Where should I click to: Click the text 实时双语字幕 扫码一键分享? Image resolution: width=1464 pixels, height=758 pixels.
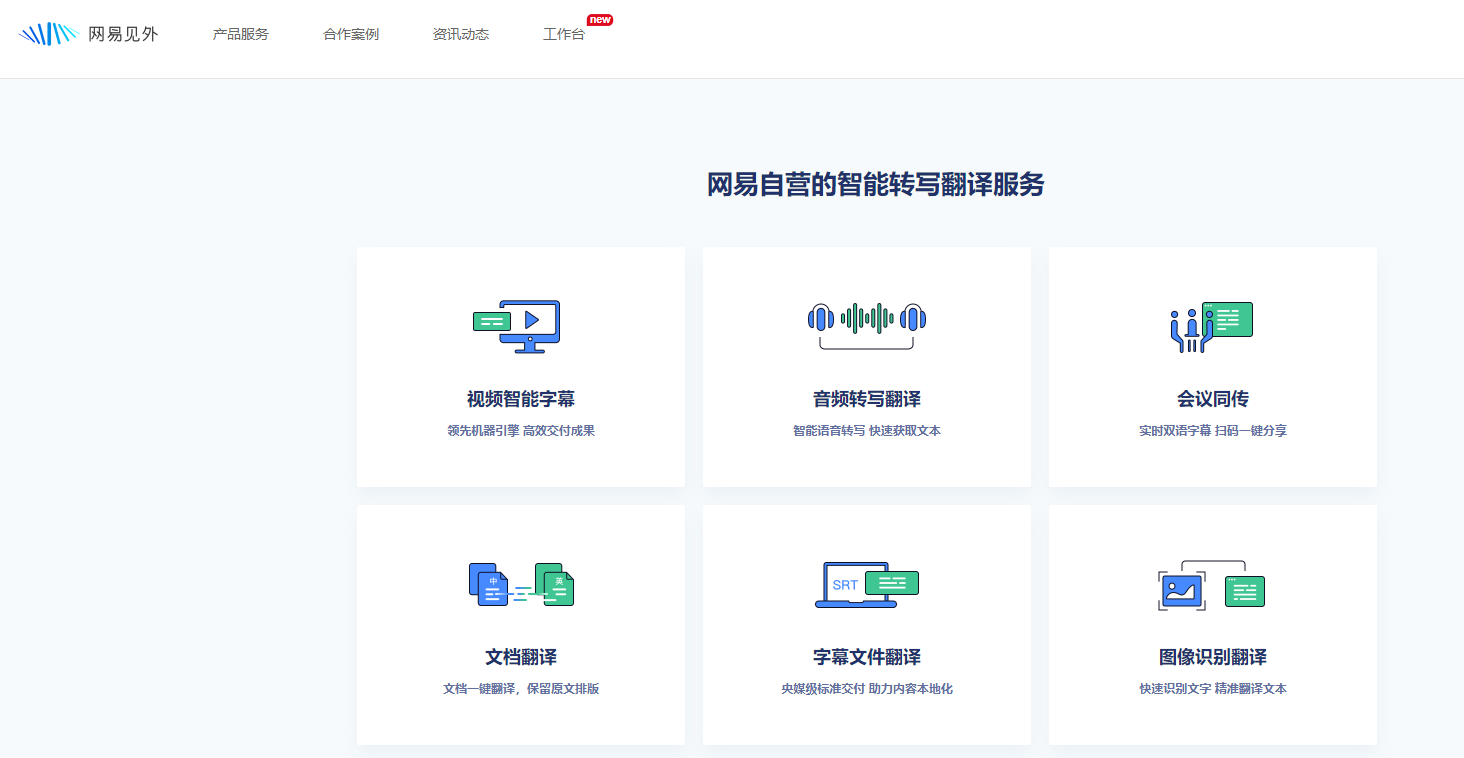click(1213, 431)
